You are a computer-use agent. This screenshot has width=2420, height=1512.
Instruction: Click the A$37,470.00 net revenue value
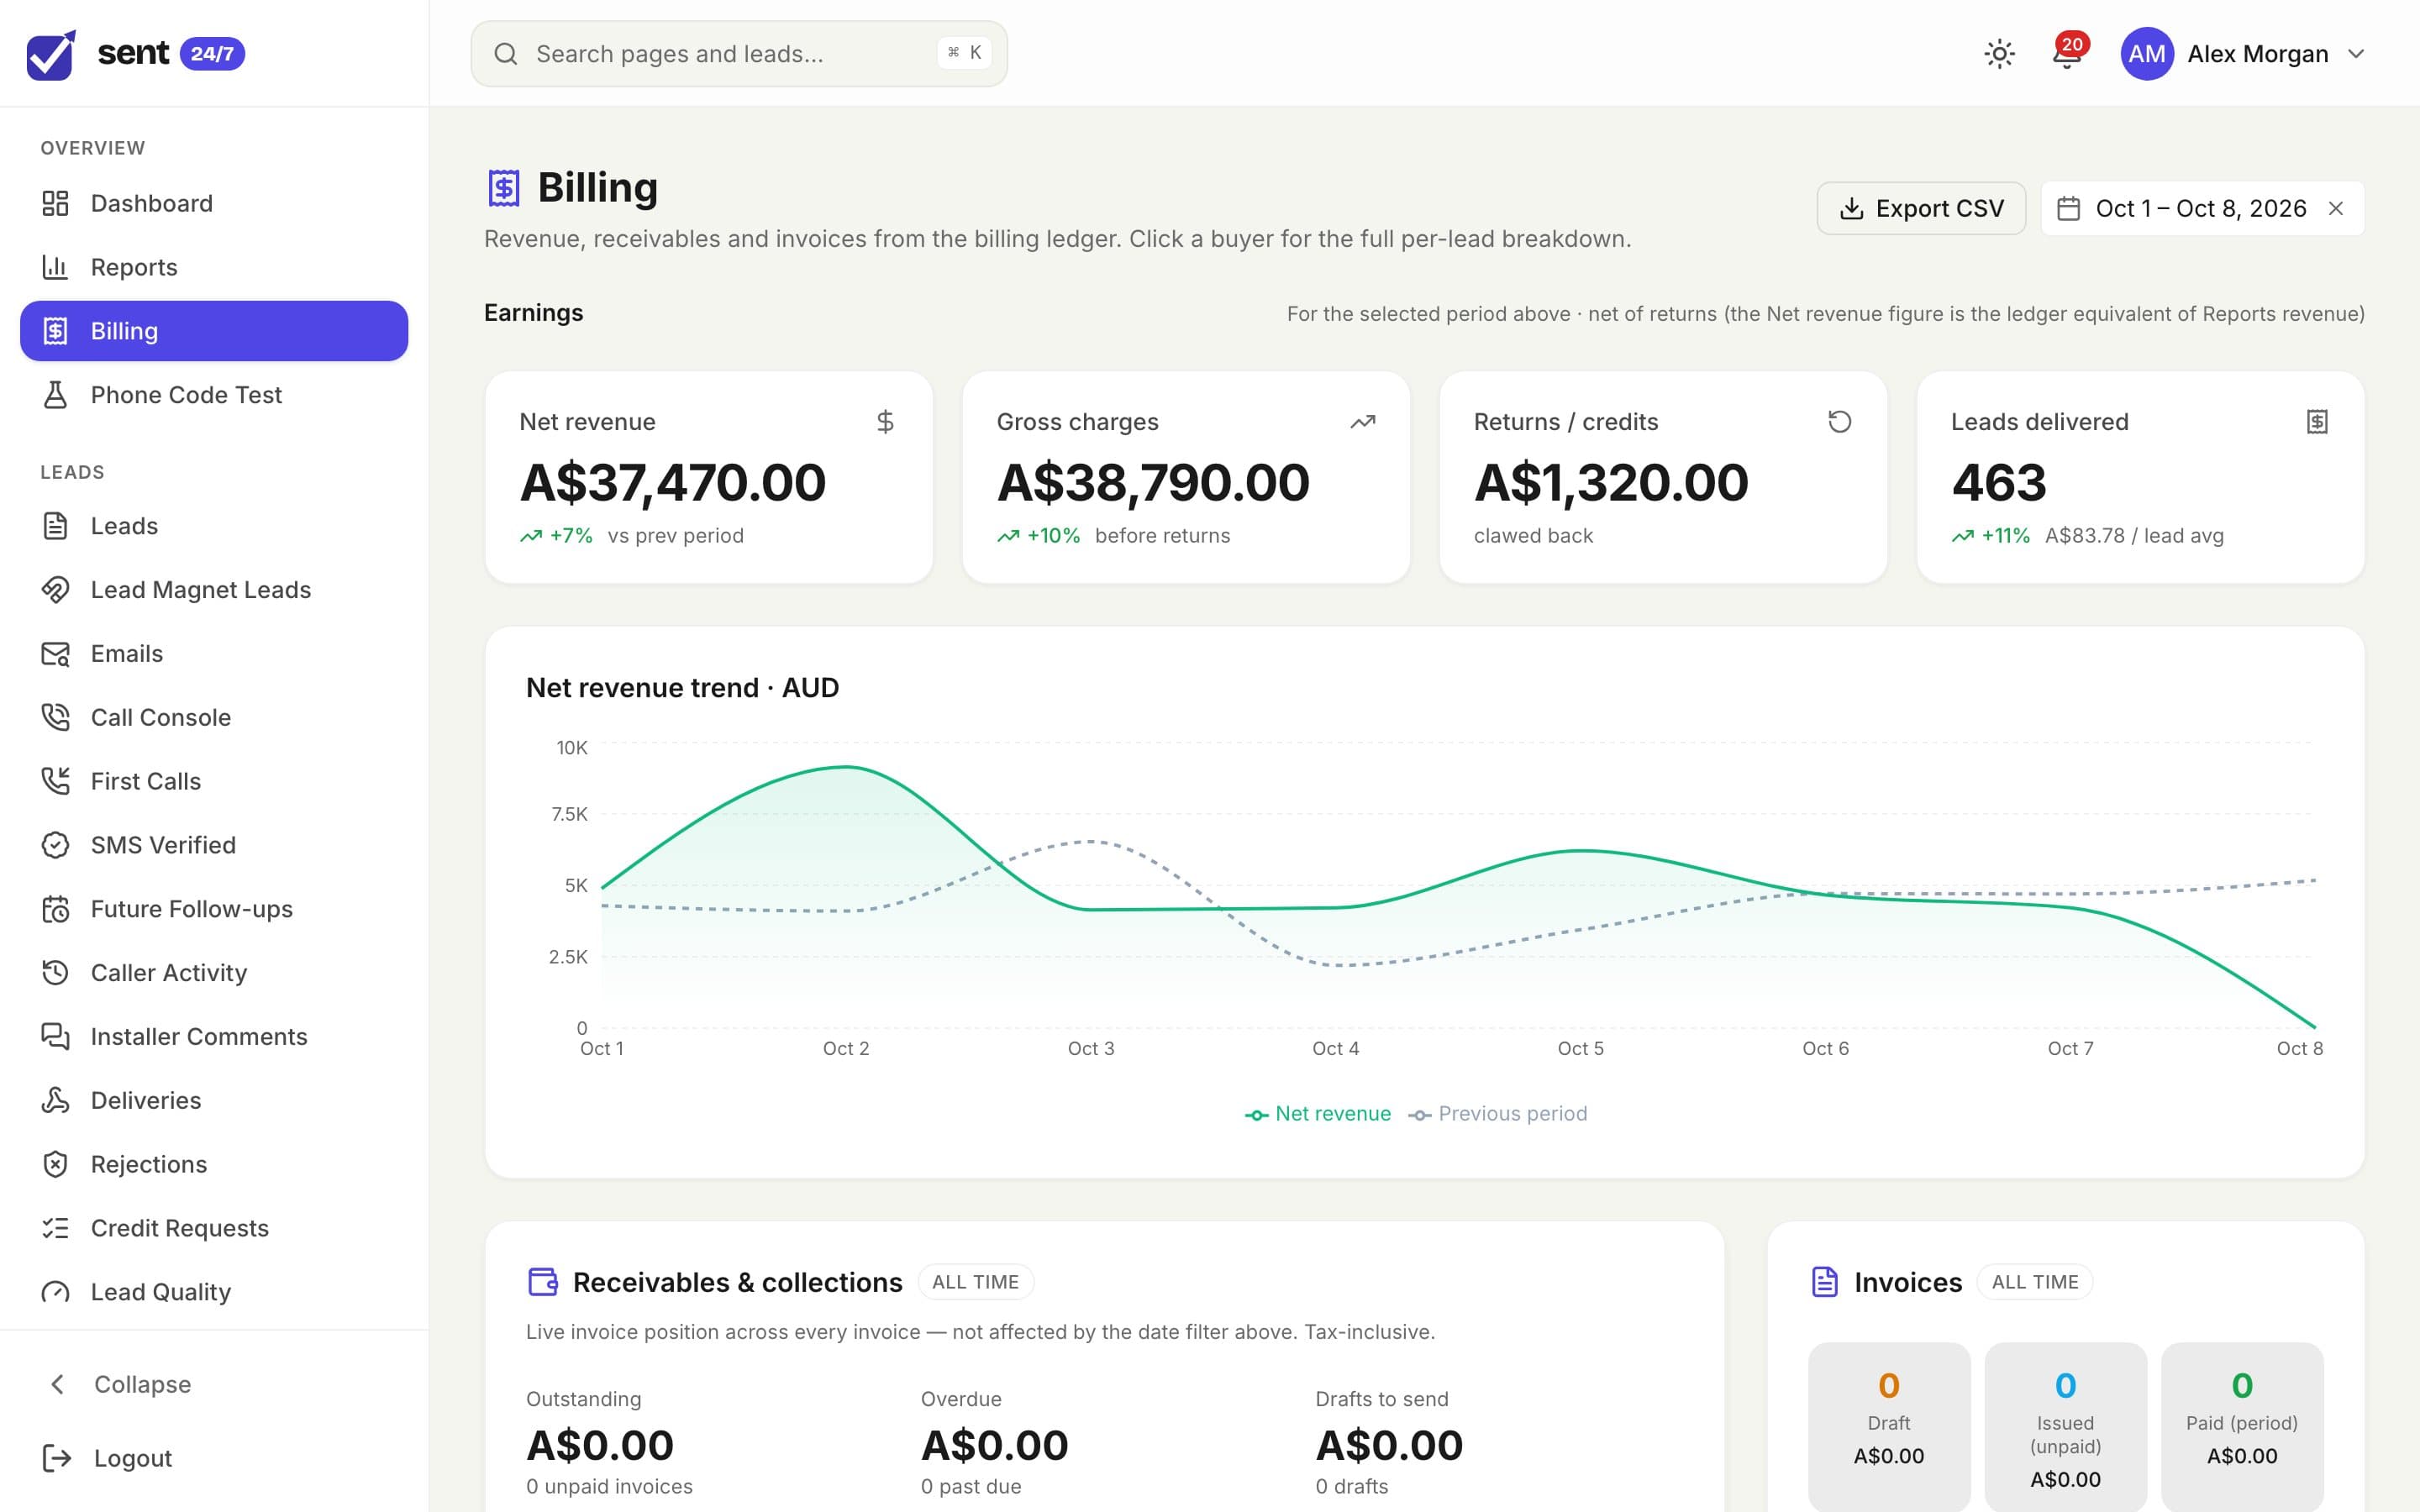[x=673, y=482]
